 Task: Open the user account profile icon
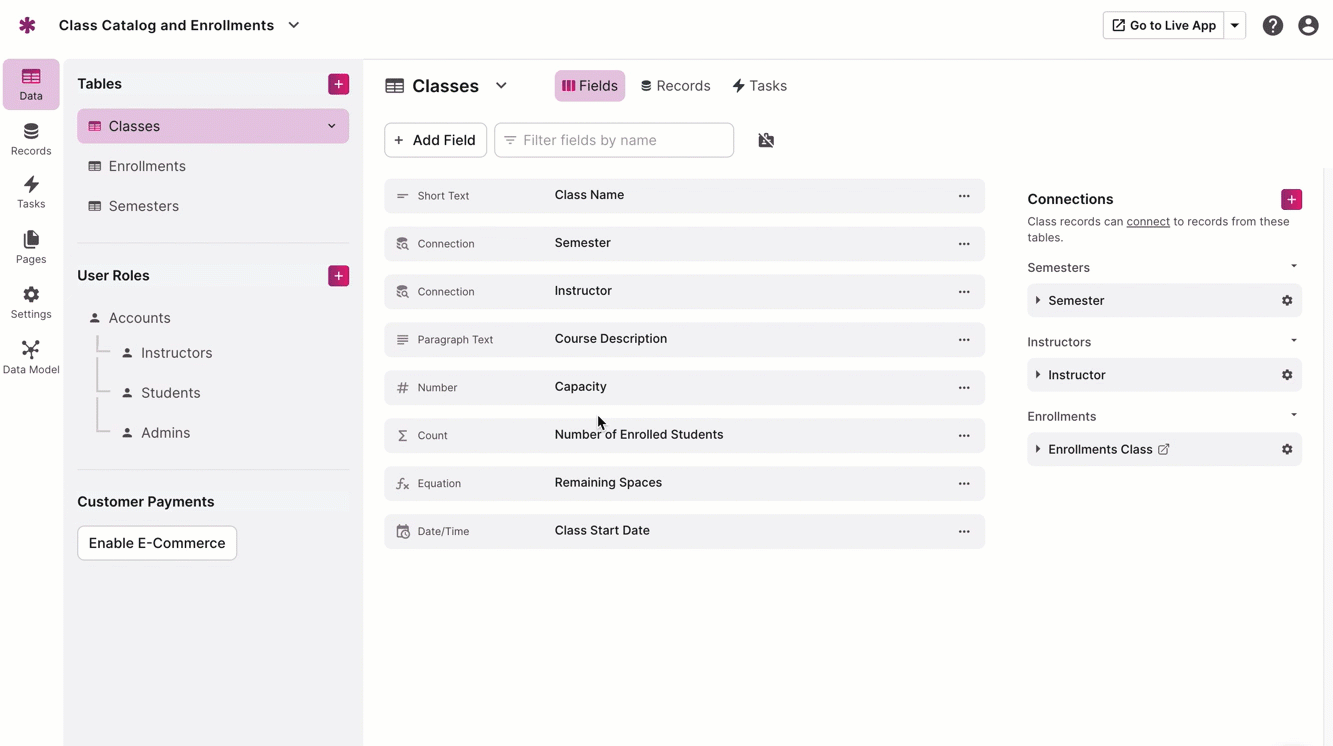pyautogui.click(x=1308, y=26)
